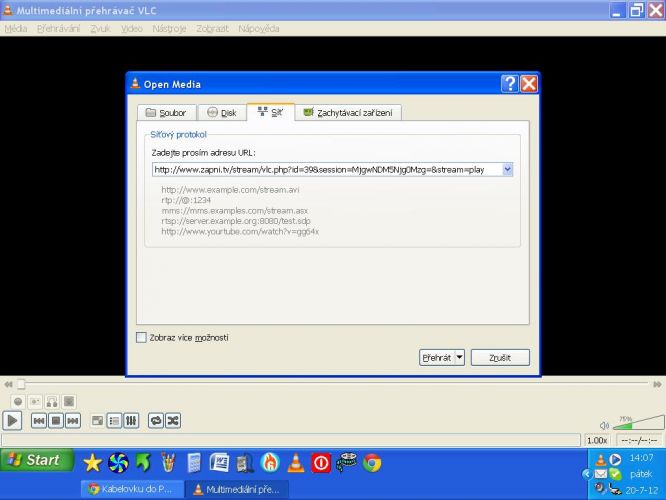Click the frame-by-frame button
Viewport: 666px width, 500px height.
click(x=69, y=401)
